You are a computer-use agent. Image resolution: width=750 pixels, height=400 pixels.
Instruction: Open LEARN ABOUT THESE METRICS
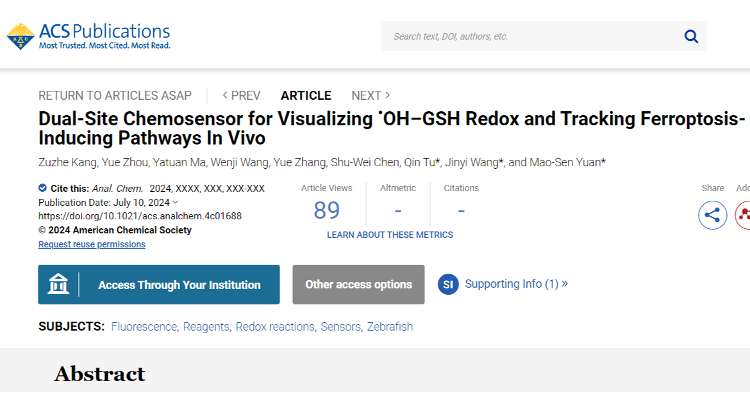(x=390, y=235)
